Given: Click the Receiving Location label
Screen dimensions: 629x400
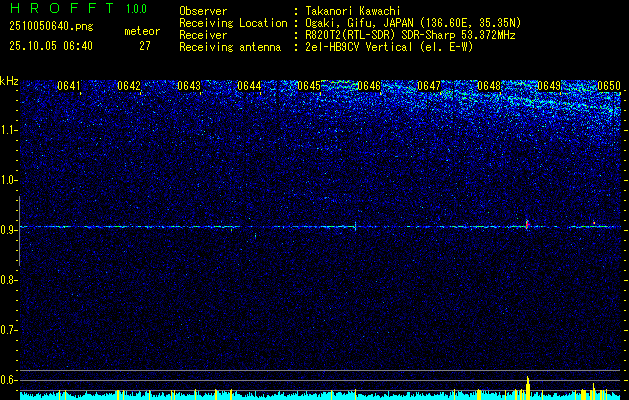Looking at the screenshot, I should [x=233, y=23].
